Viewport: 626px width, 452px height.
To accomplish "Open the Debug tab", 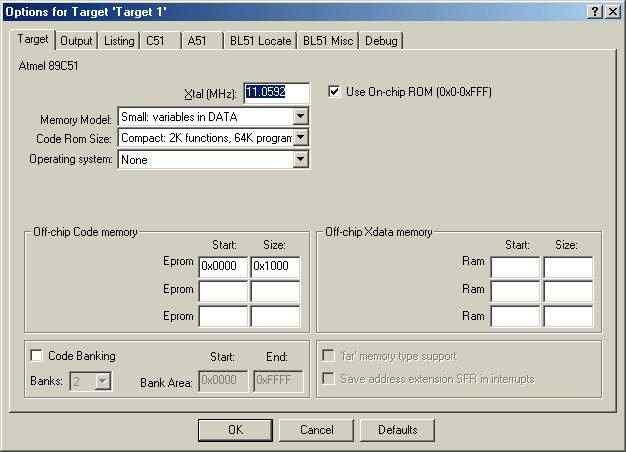I will pos(381,40).
